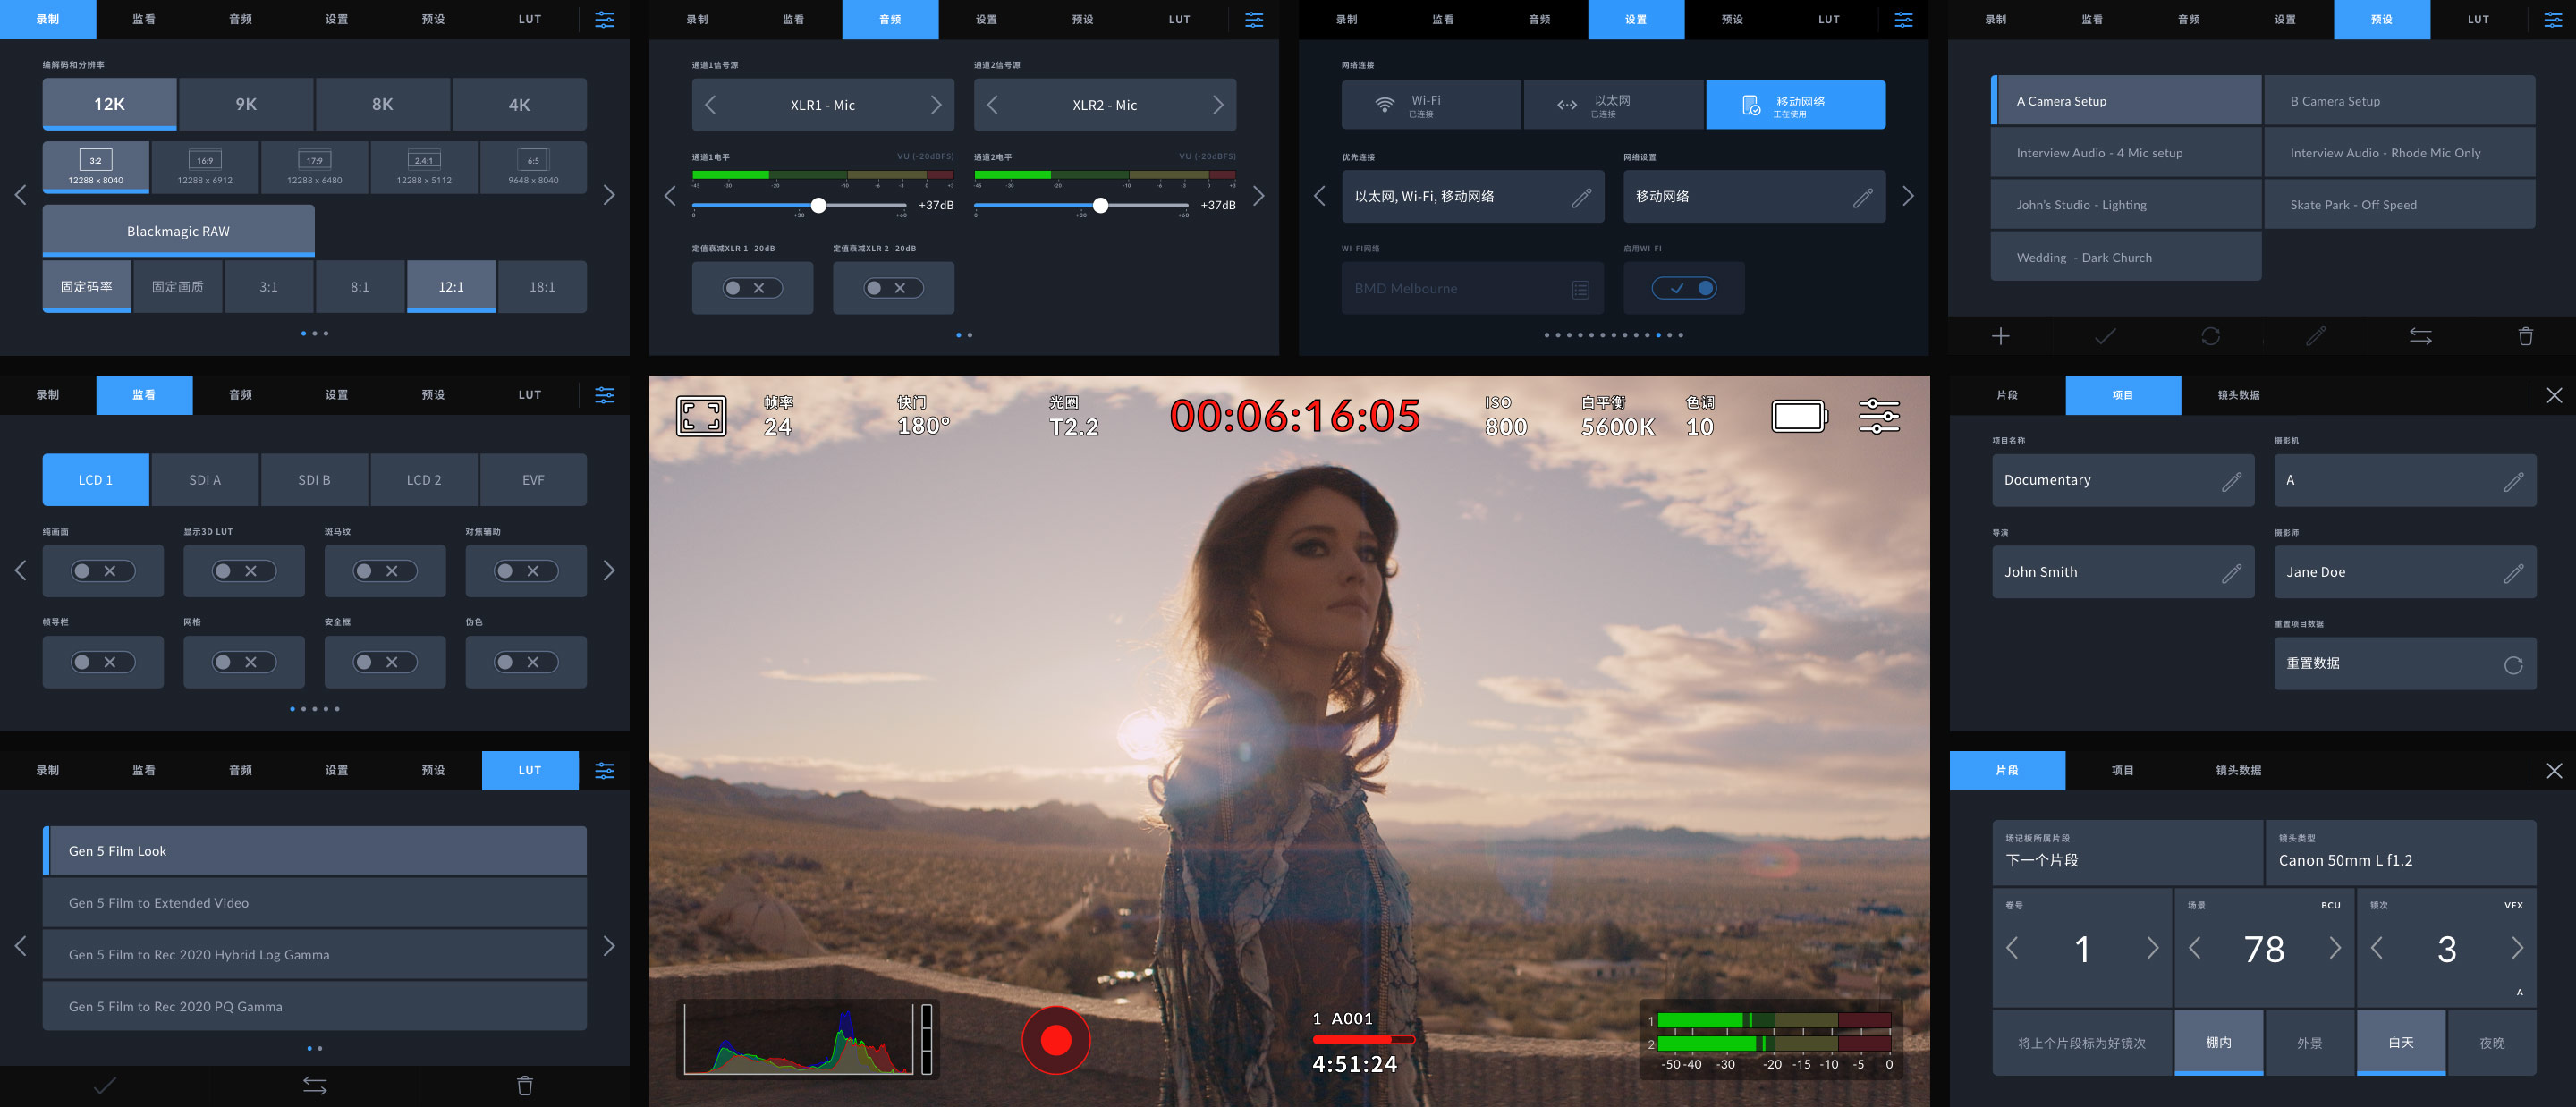
Task: Open next option for XLR1 - Mic source
Action: (x=936, y=104)
